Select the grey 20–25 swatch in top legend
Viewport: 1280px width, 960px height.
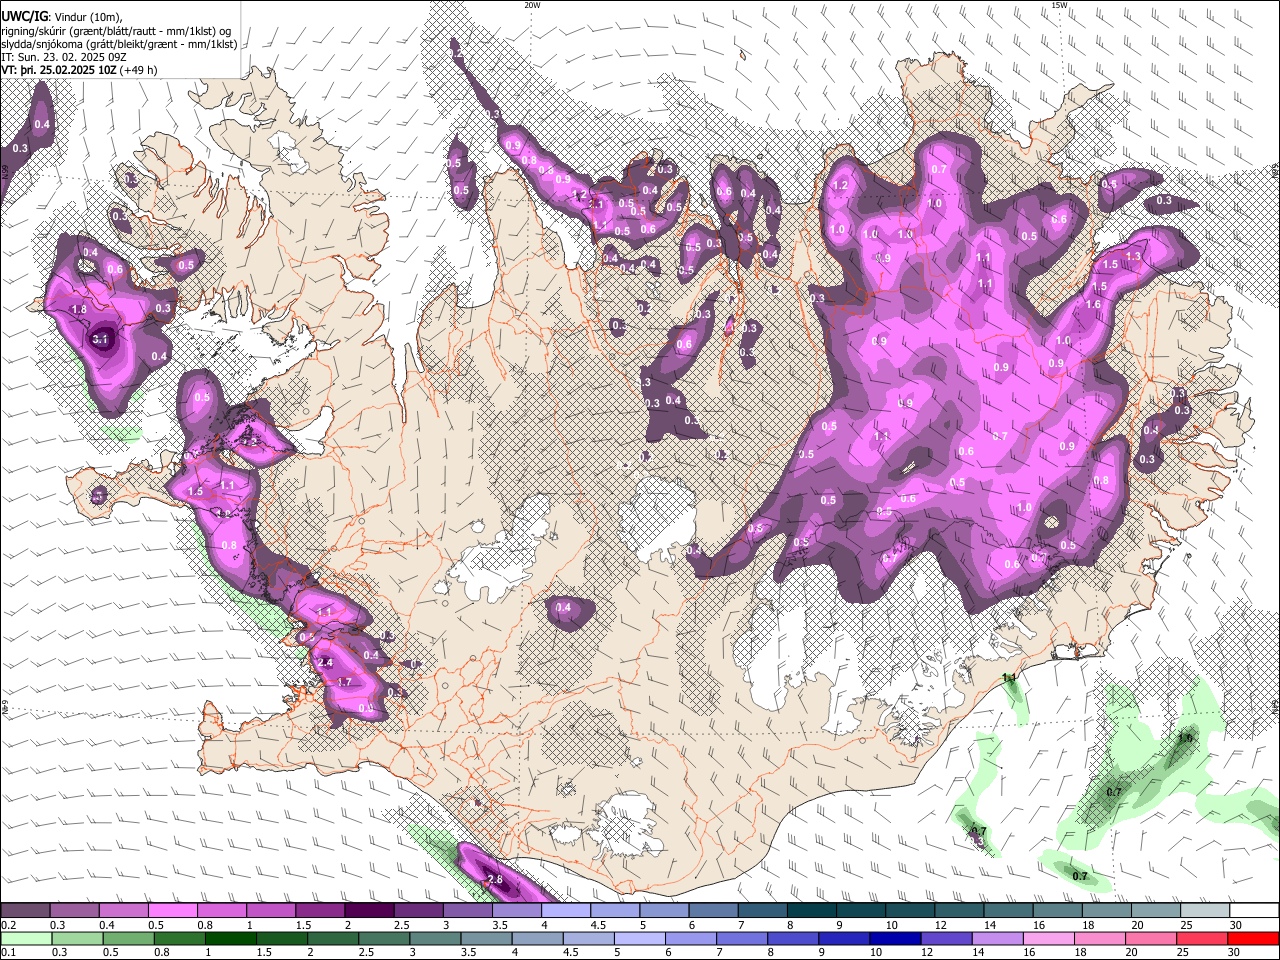pyautogui.click(x=1158, y=910)
